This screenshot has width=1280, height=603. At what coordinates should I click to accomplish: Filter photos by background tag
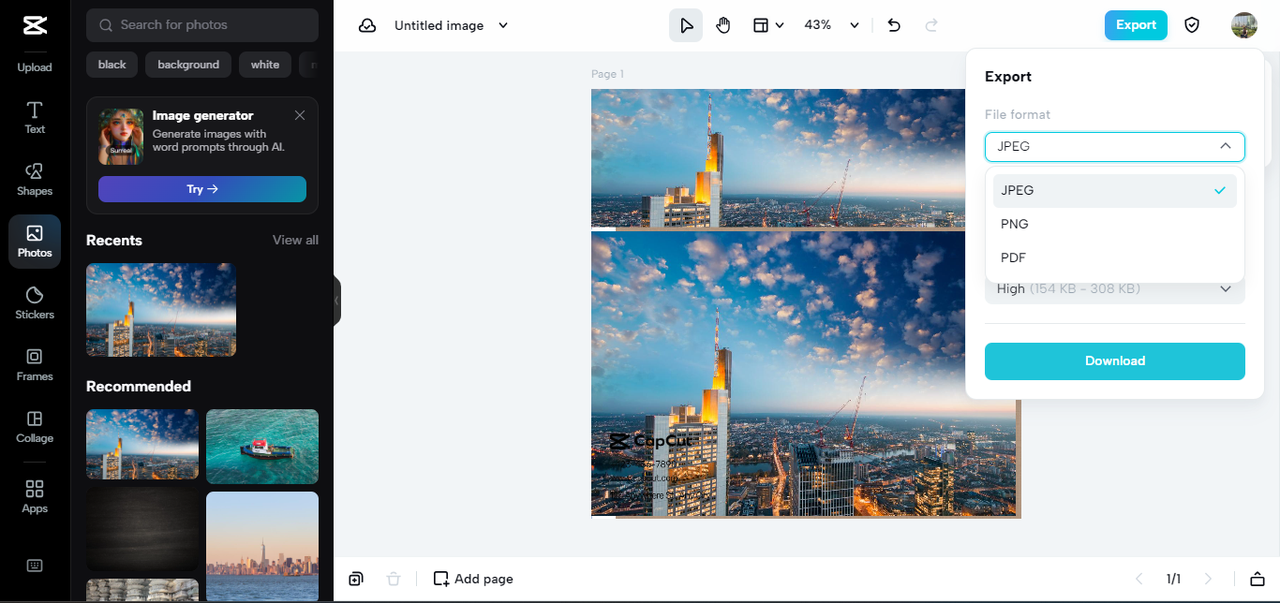pyautogui.click(x=188, y=64)
